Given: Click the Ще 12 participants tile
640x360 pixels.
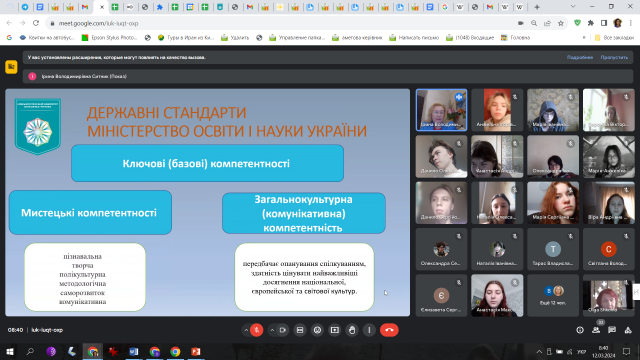Looking at the screenshot, I should click(x=553, y=295).
